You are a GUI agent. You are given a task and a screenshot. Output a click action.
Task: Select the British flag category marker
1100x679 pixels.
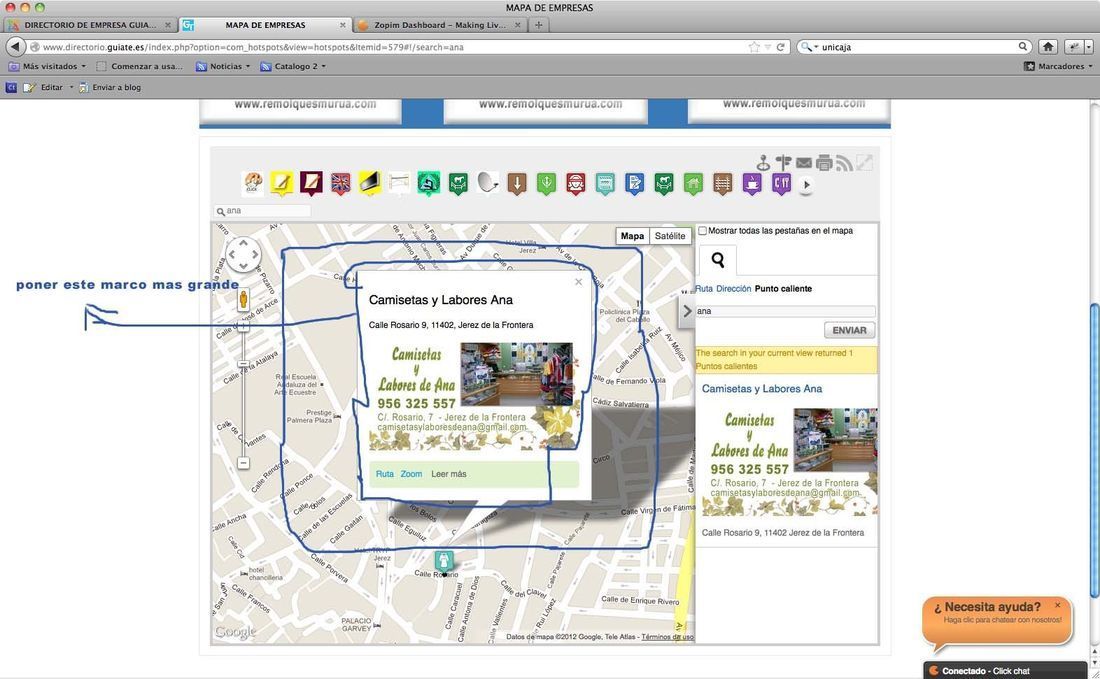point(341,183)
